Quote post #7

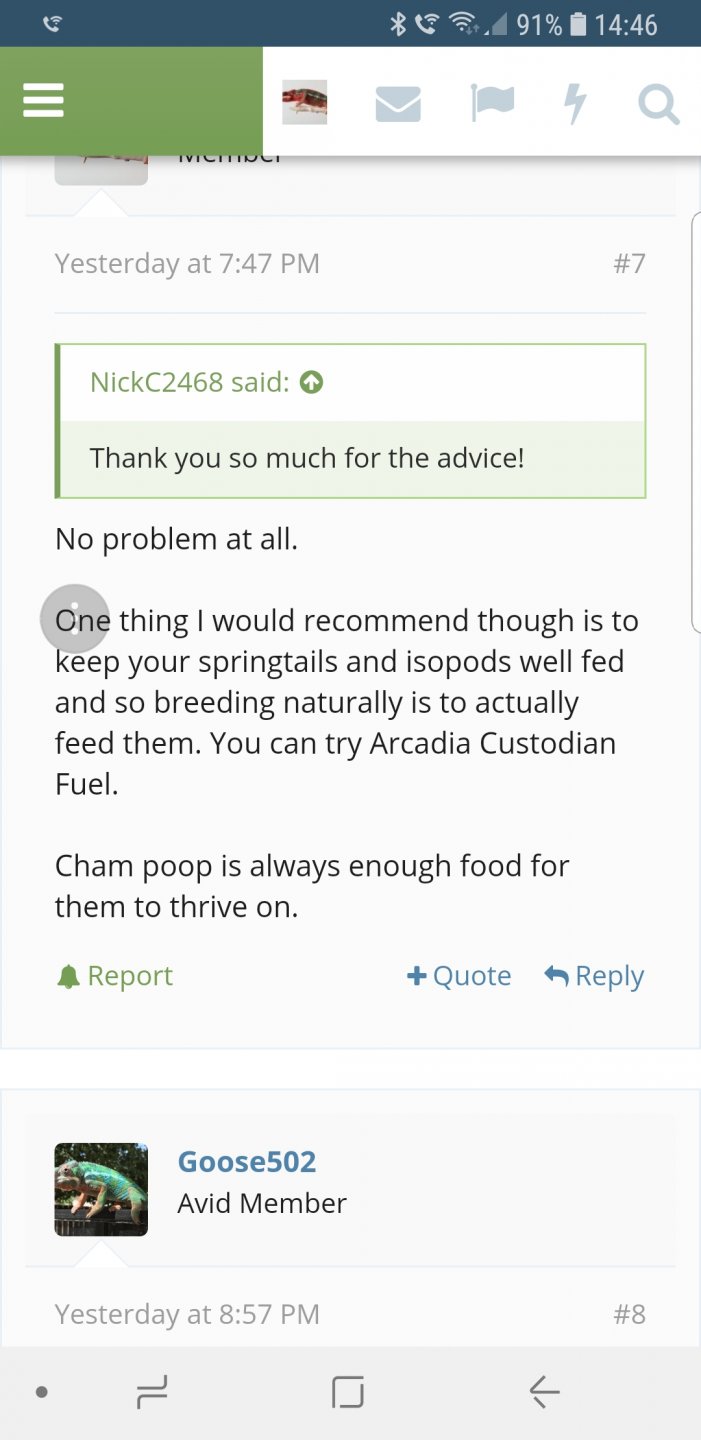pyautogui.click(x=459, y=976)
